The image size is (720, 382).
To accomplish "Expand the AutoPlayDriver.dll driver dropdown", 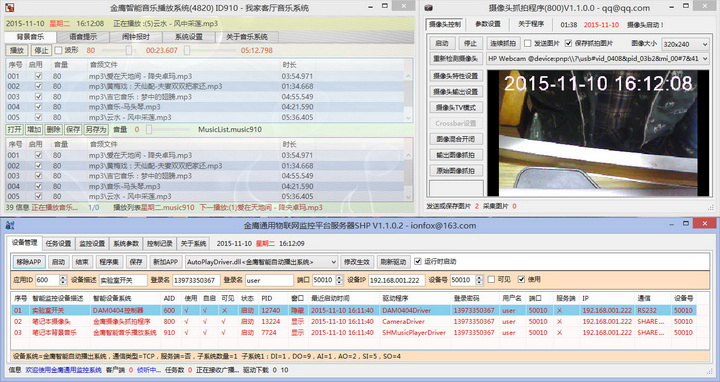I will [261, 262].
